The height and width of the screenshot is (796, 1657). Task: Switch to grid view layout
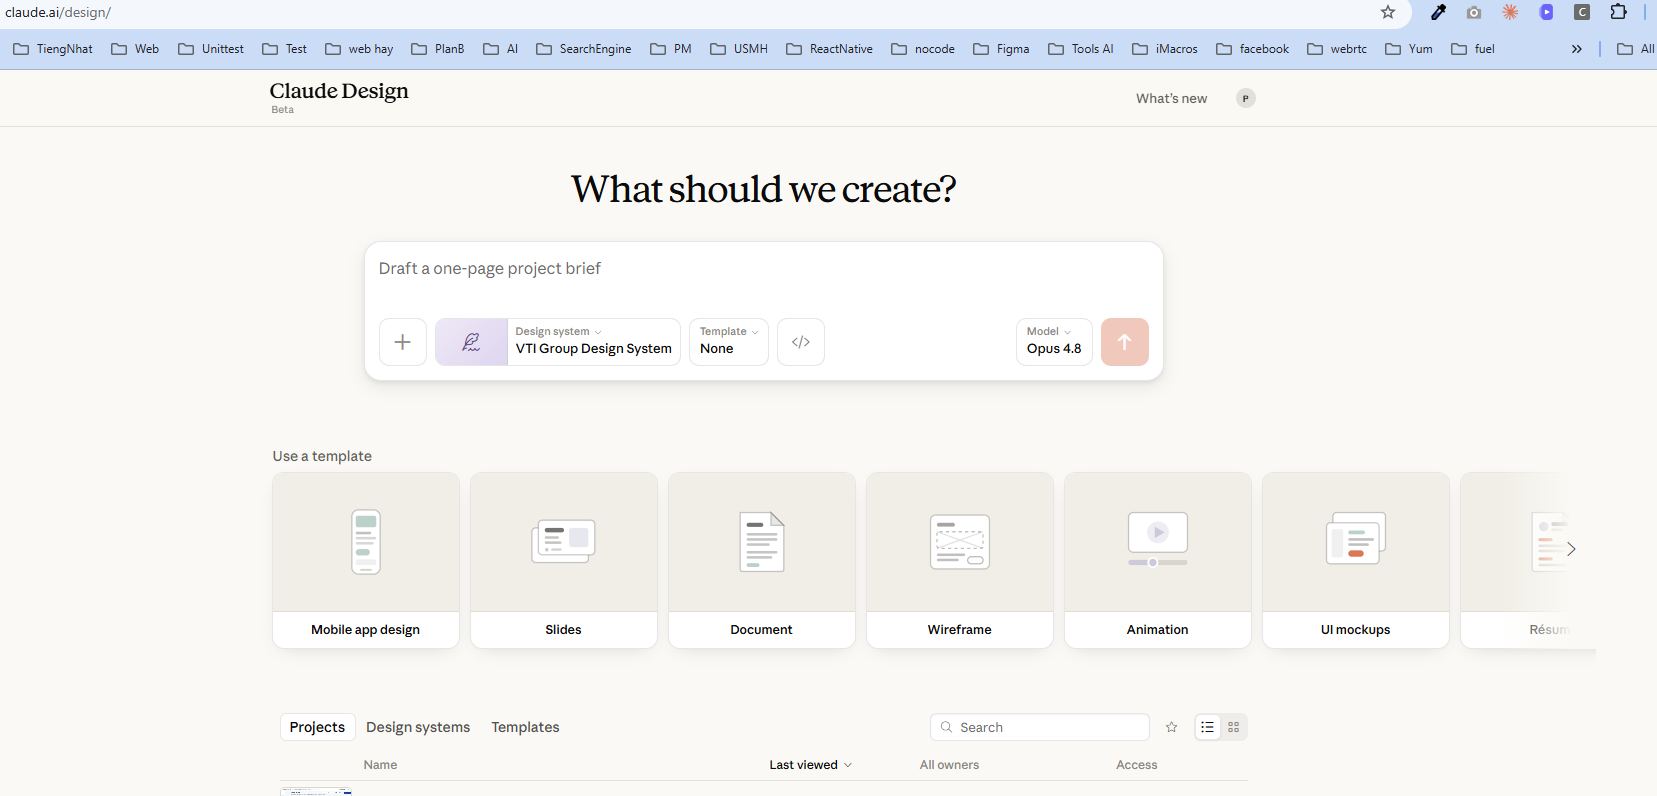(1234, 727)
